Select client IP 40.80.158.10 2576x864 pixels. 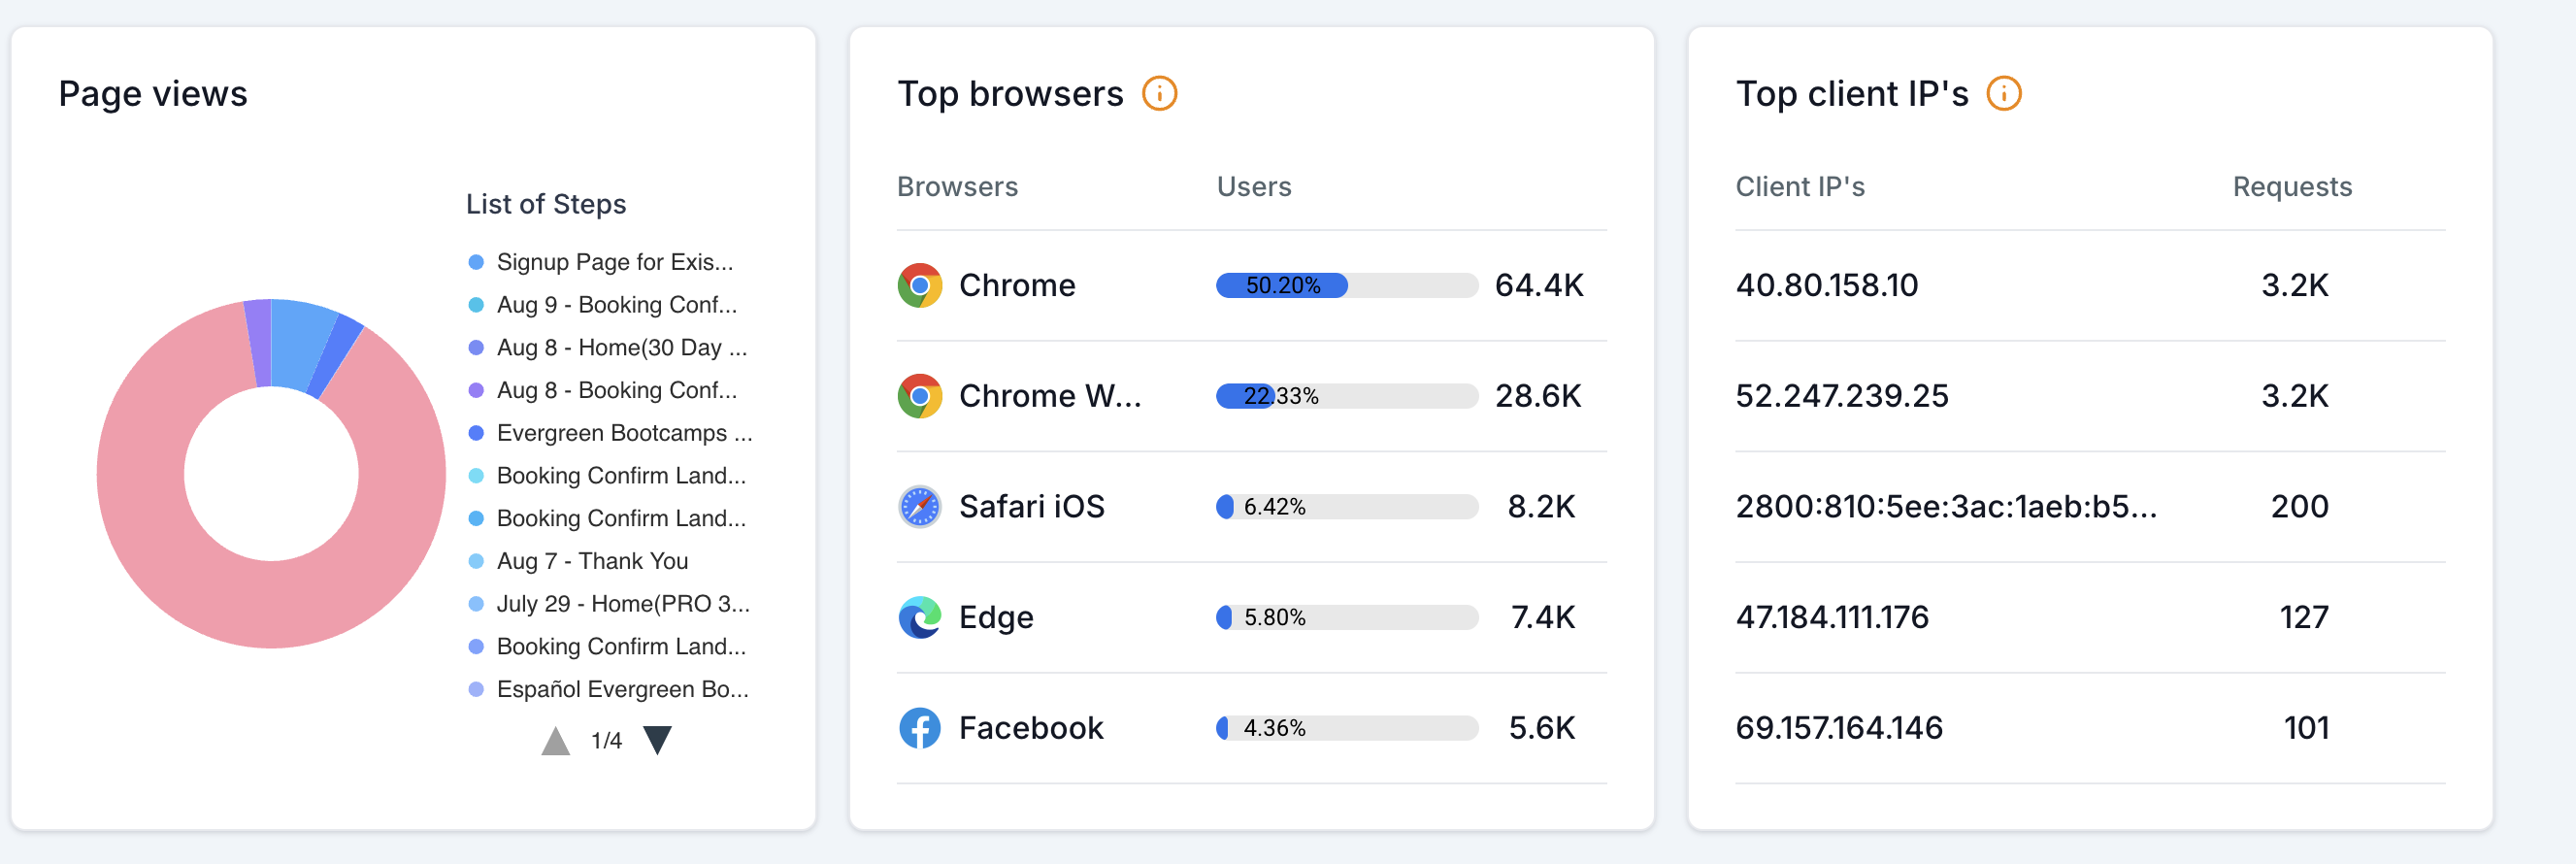pyautogui.click(x=1826, y=286)
